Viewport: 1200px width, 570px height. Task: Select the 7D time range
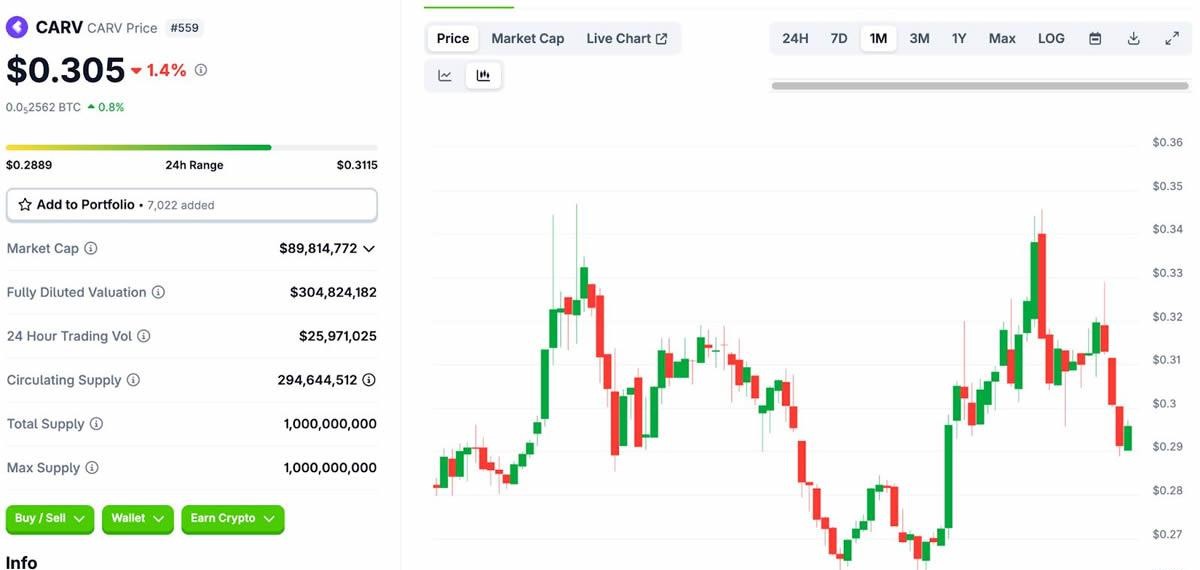(x=839, y=39)
